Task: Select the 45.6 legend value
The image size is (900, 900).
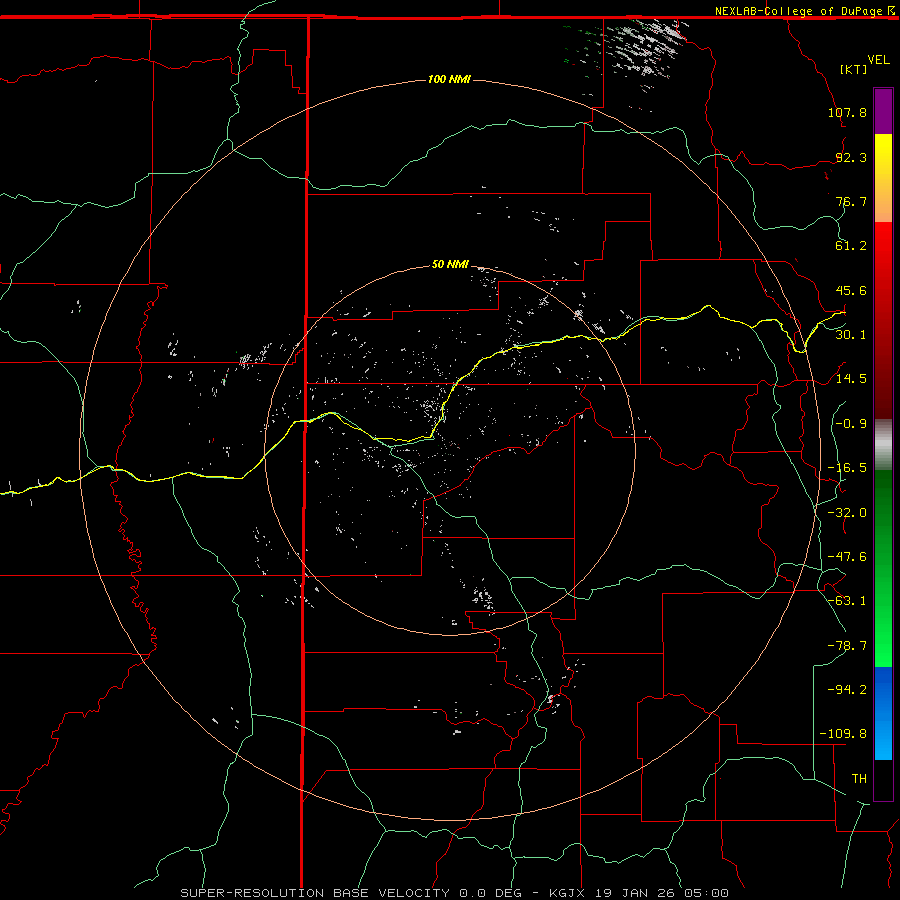Action: click(x=851, y=290)
